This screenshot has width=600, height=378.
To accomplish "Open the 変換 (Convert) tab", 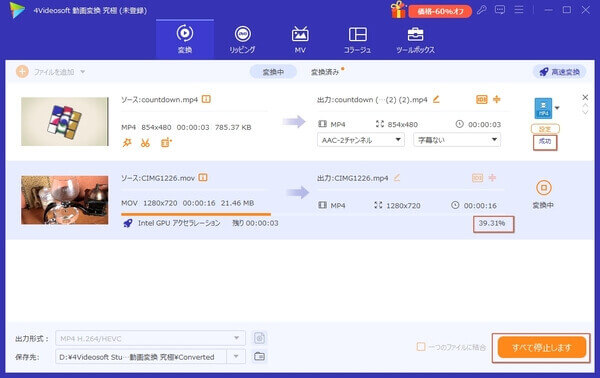I will 185,39.
